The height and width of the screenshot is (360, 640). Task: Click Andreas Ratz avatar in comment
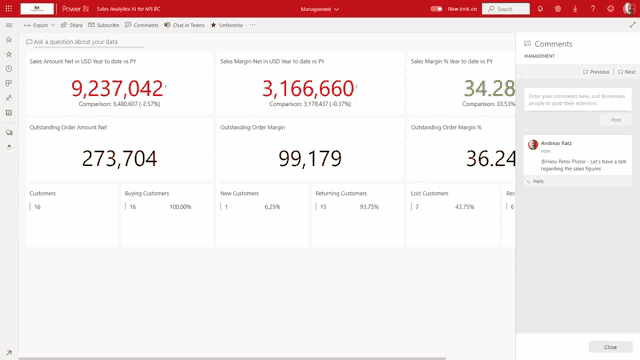(x=533, y=144)
